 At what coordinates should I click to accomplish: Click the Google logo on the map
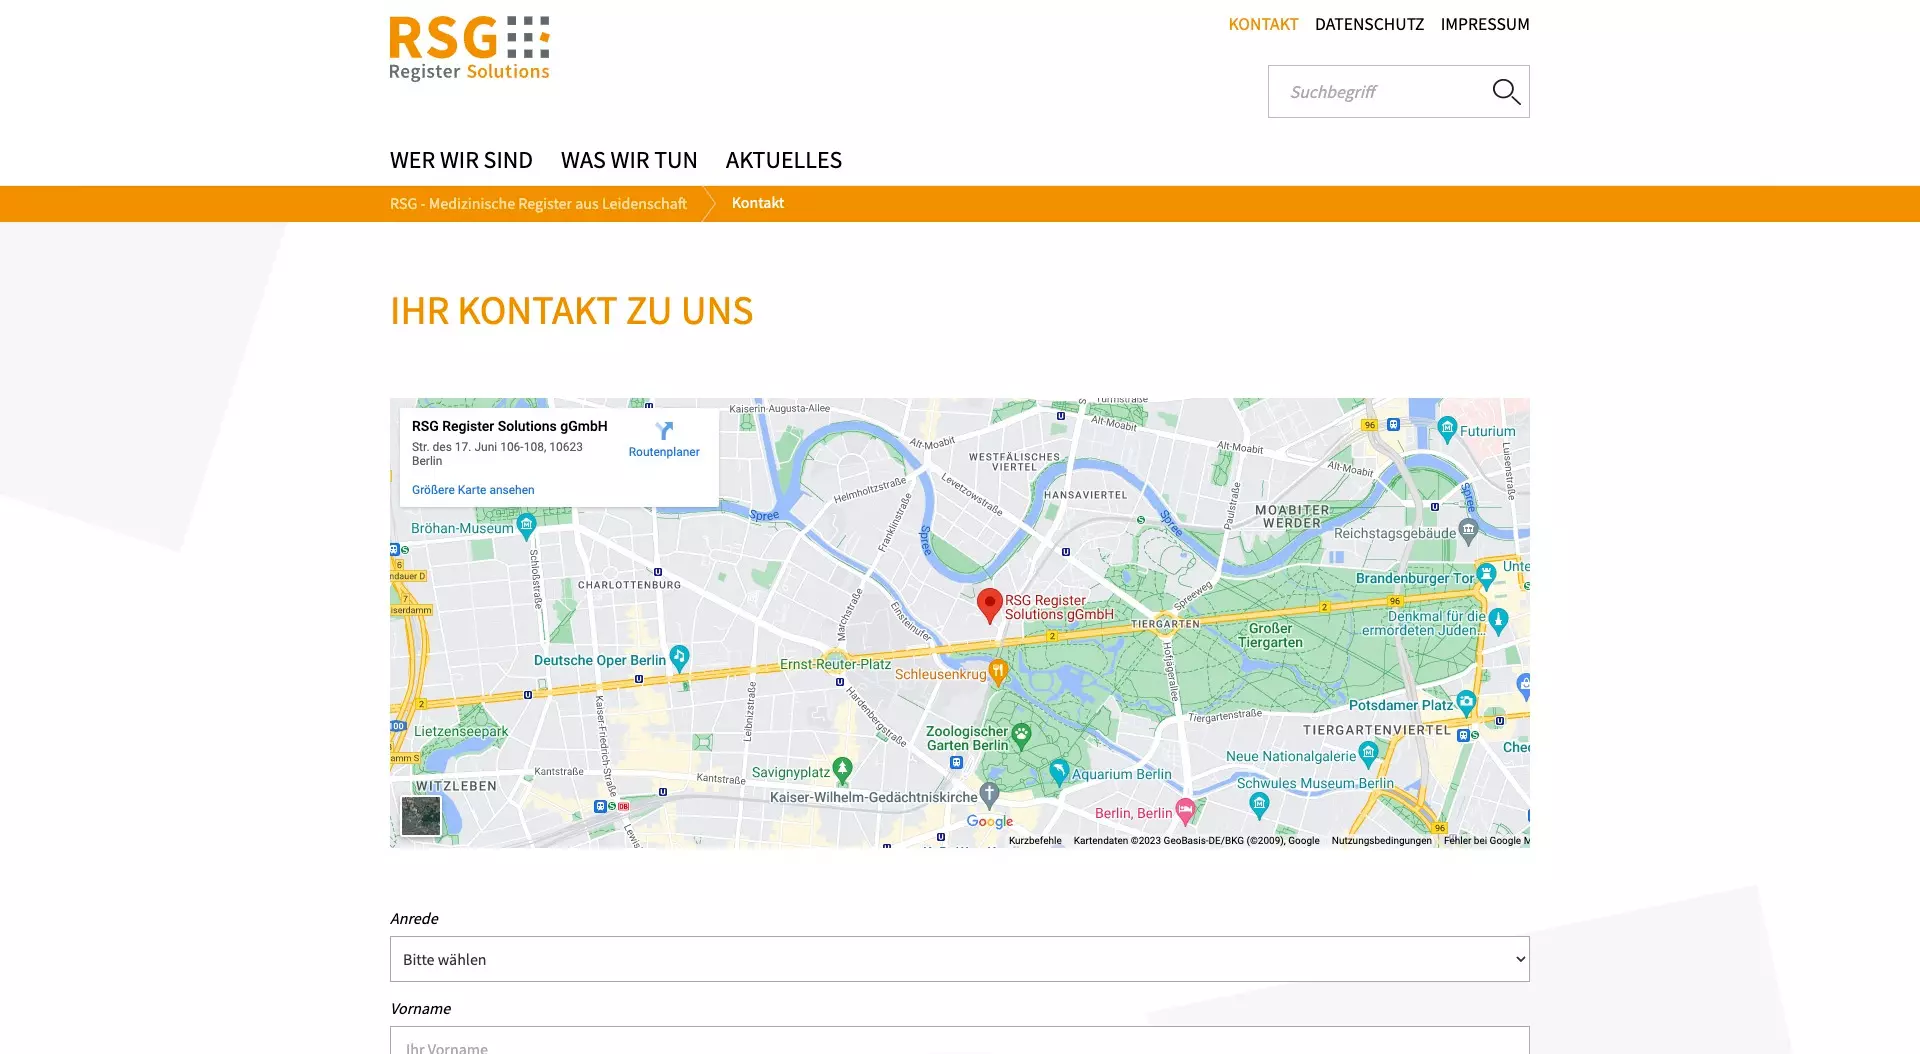[x=990, y=822]
